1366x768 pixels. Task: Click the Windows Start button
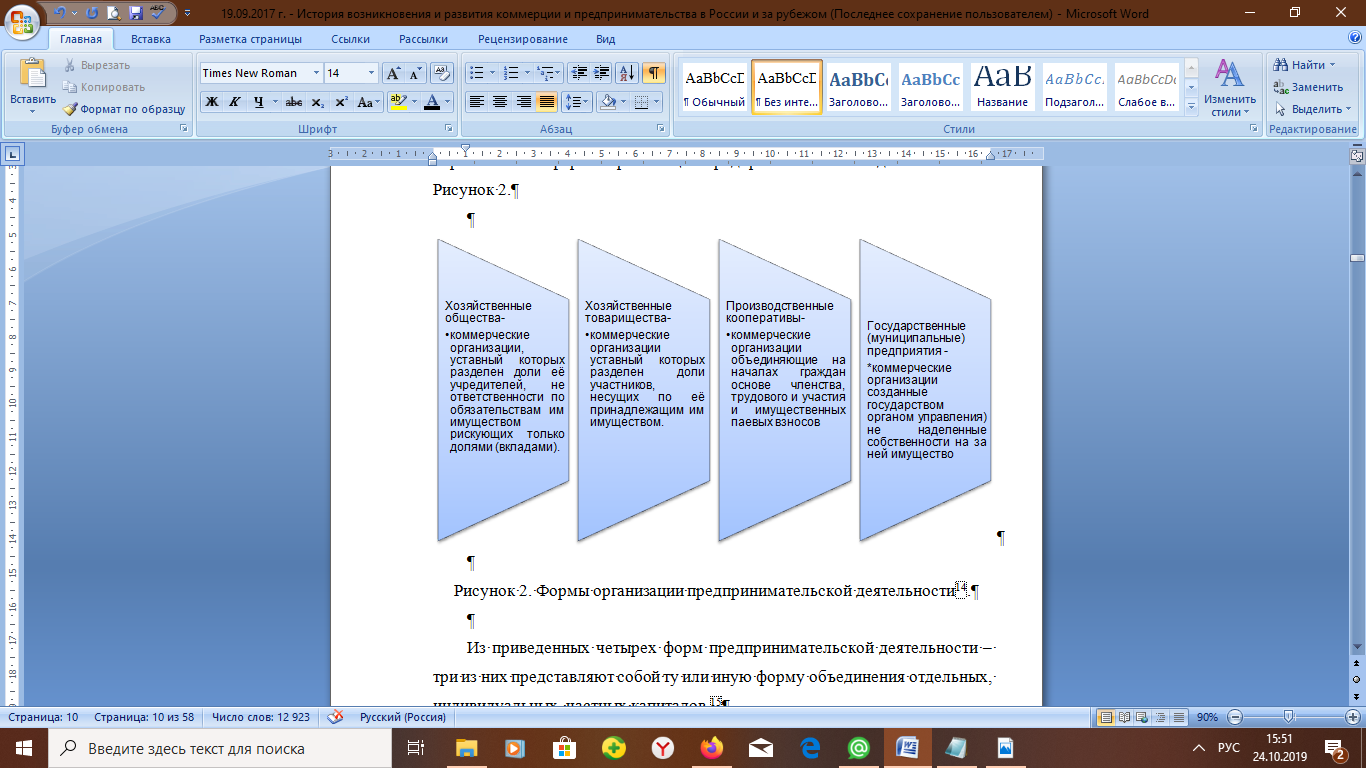click(23, 747)
